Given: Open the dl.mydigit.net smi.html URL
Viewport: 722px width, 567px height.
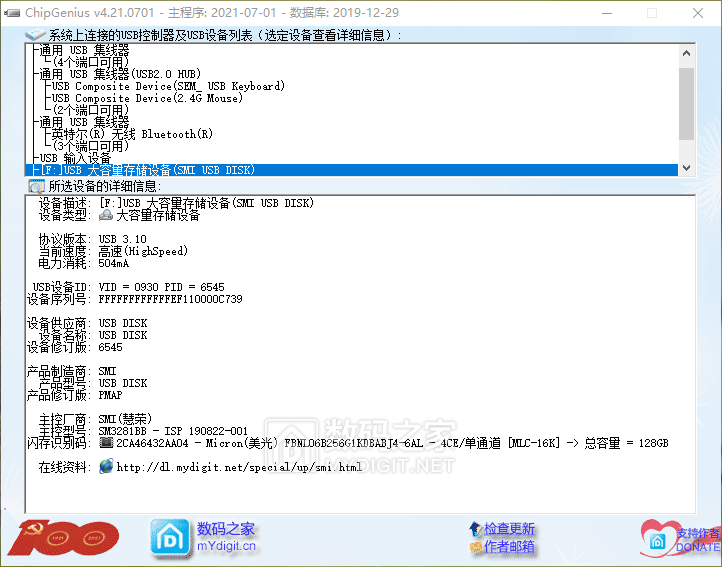Looking at the screenshot, I should coord(239,467).
